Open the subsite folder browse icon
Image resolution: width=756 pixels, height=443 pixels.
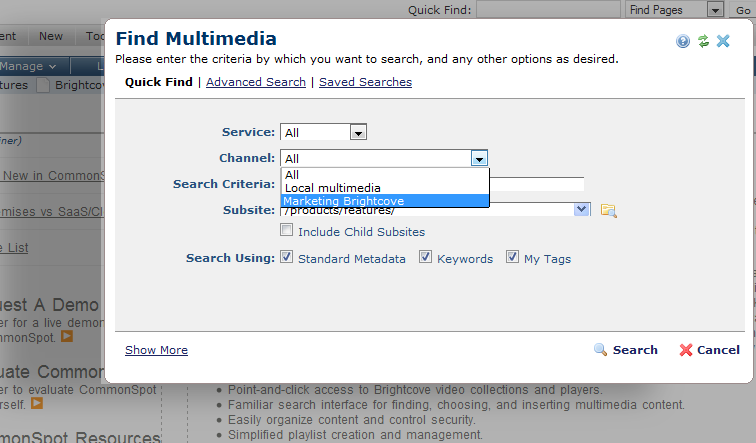(x=608, y=211)
